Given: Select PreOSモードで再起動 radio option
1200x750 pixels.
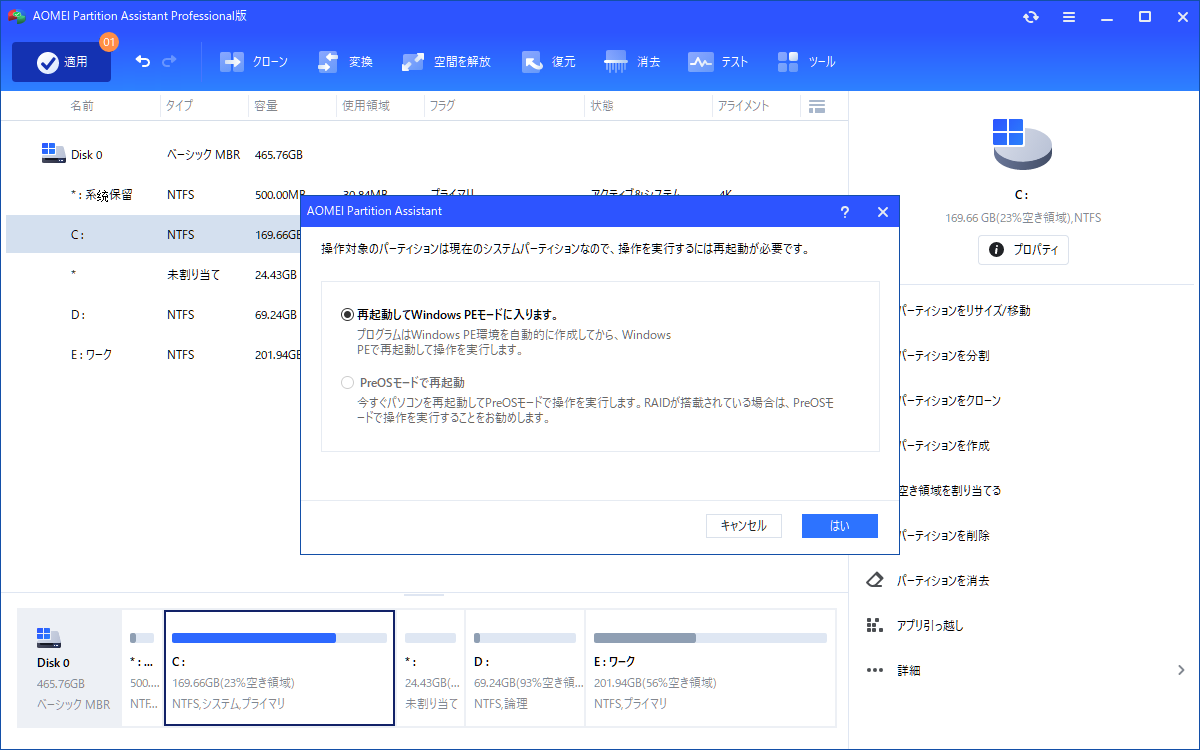Looking at the screenshot, I should coord(348,382).
